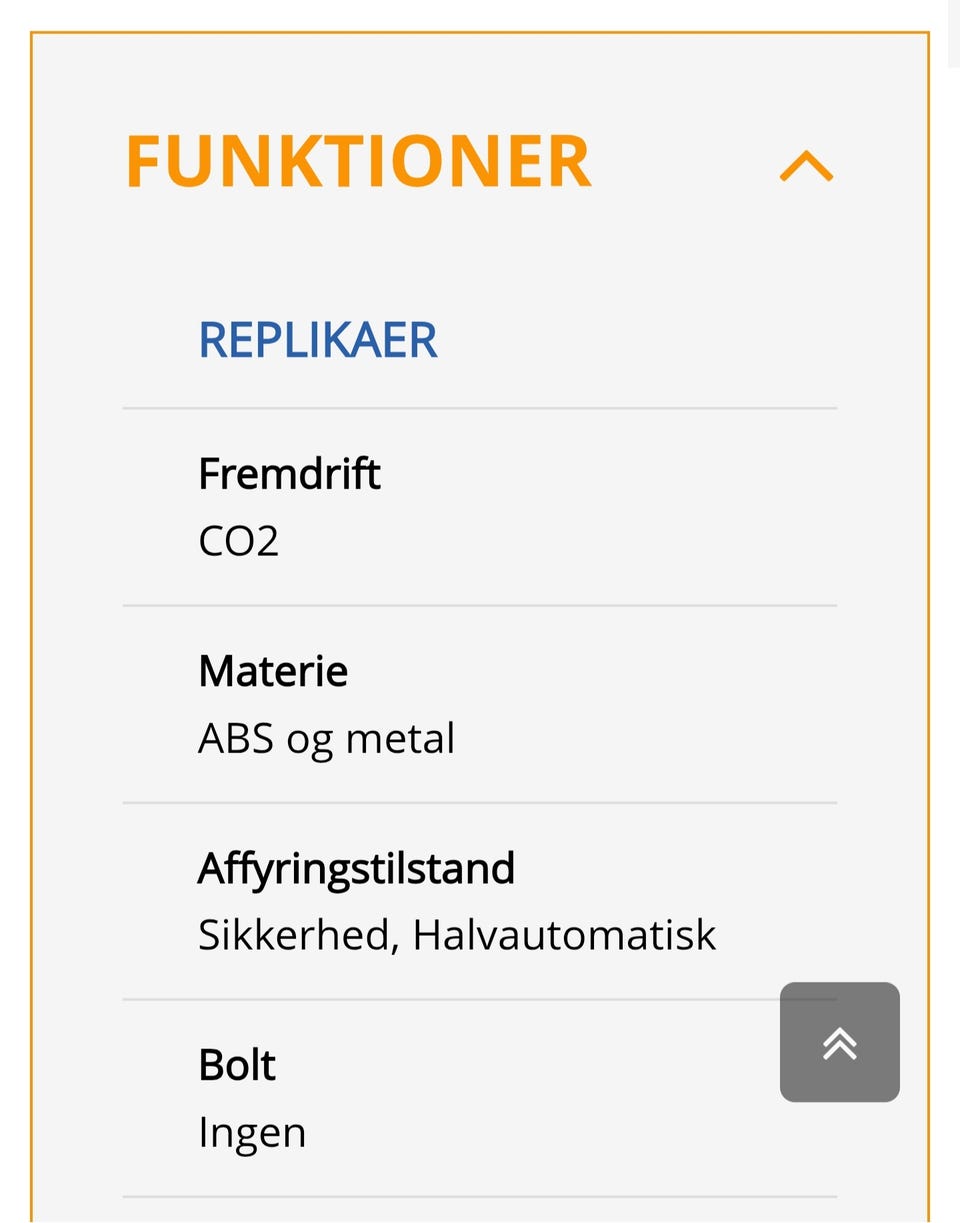Click the CO2 value text
This screenshot has height=1223, width=960.
(238, 541)
